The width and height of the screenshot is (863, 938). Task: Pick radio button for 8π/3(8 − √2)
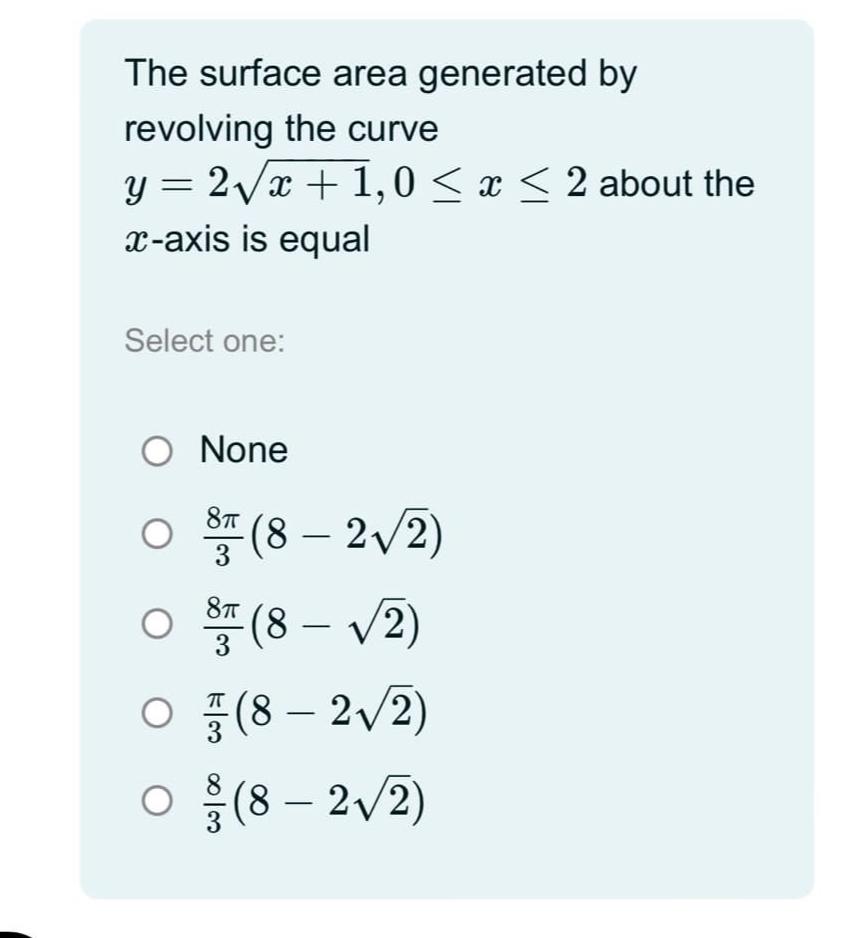point(159,627)
